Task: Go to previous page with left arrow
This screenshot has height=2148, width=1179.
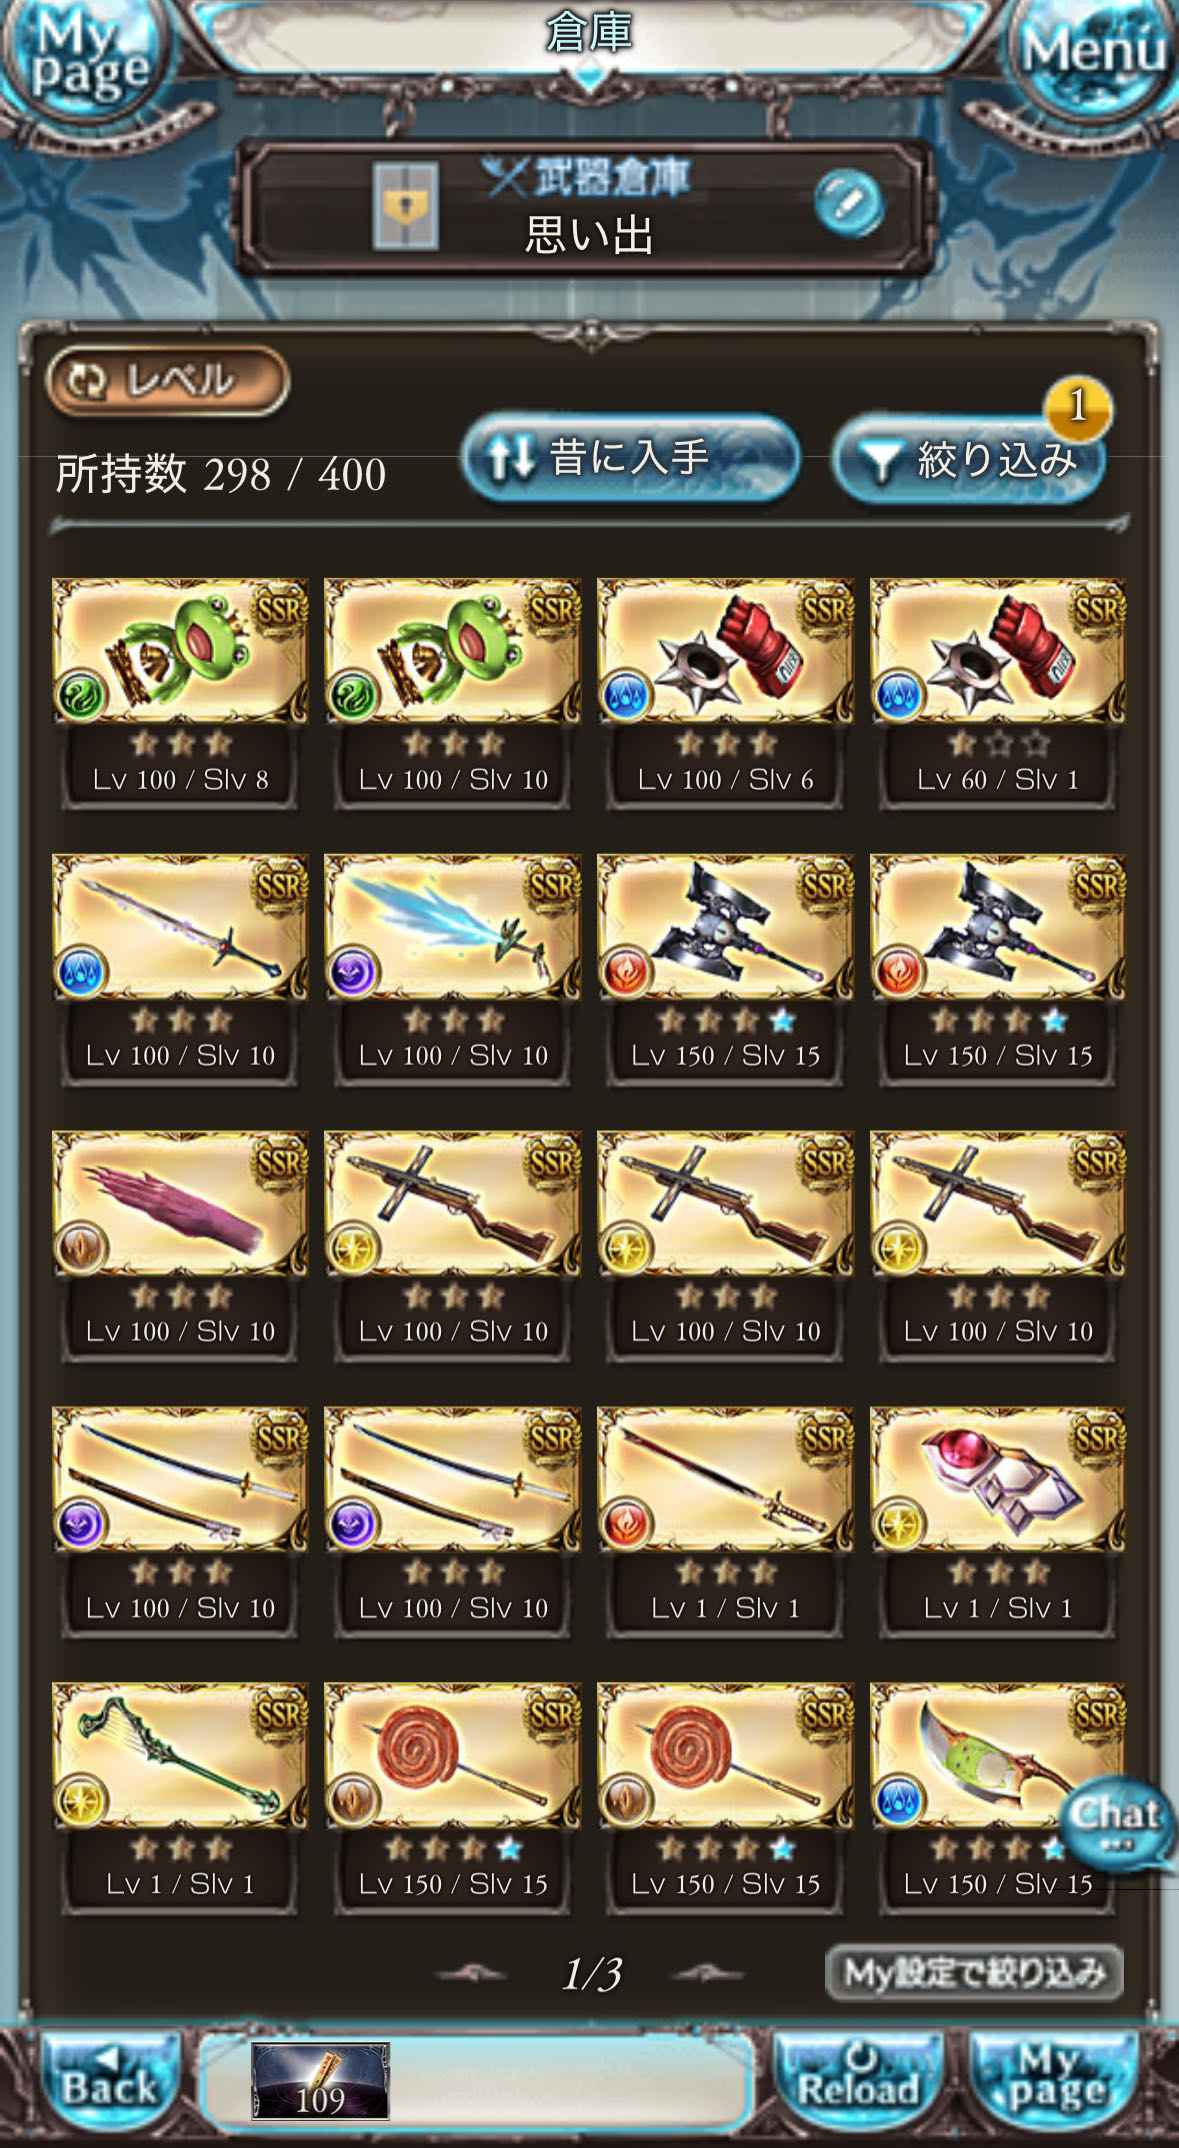Action: click(x=472, y=1973)
